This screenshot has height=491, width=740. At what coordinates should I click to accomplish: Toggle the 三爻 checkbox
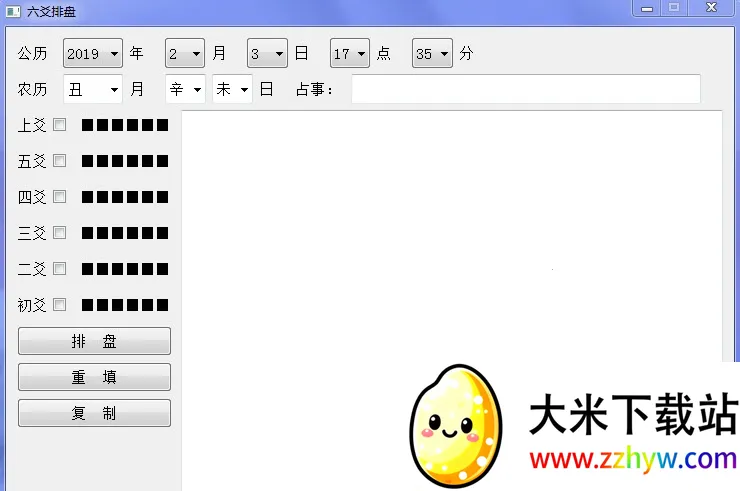coord(60,233)
